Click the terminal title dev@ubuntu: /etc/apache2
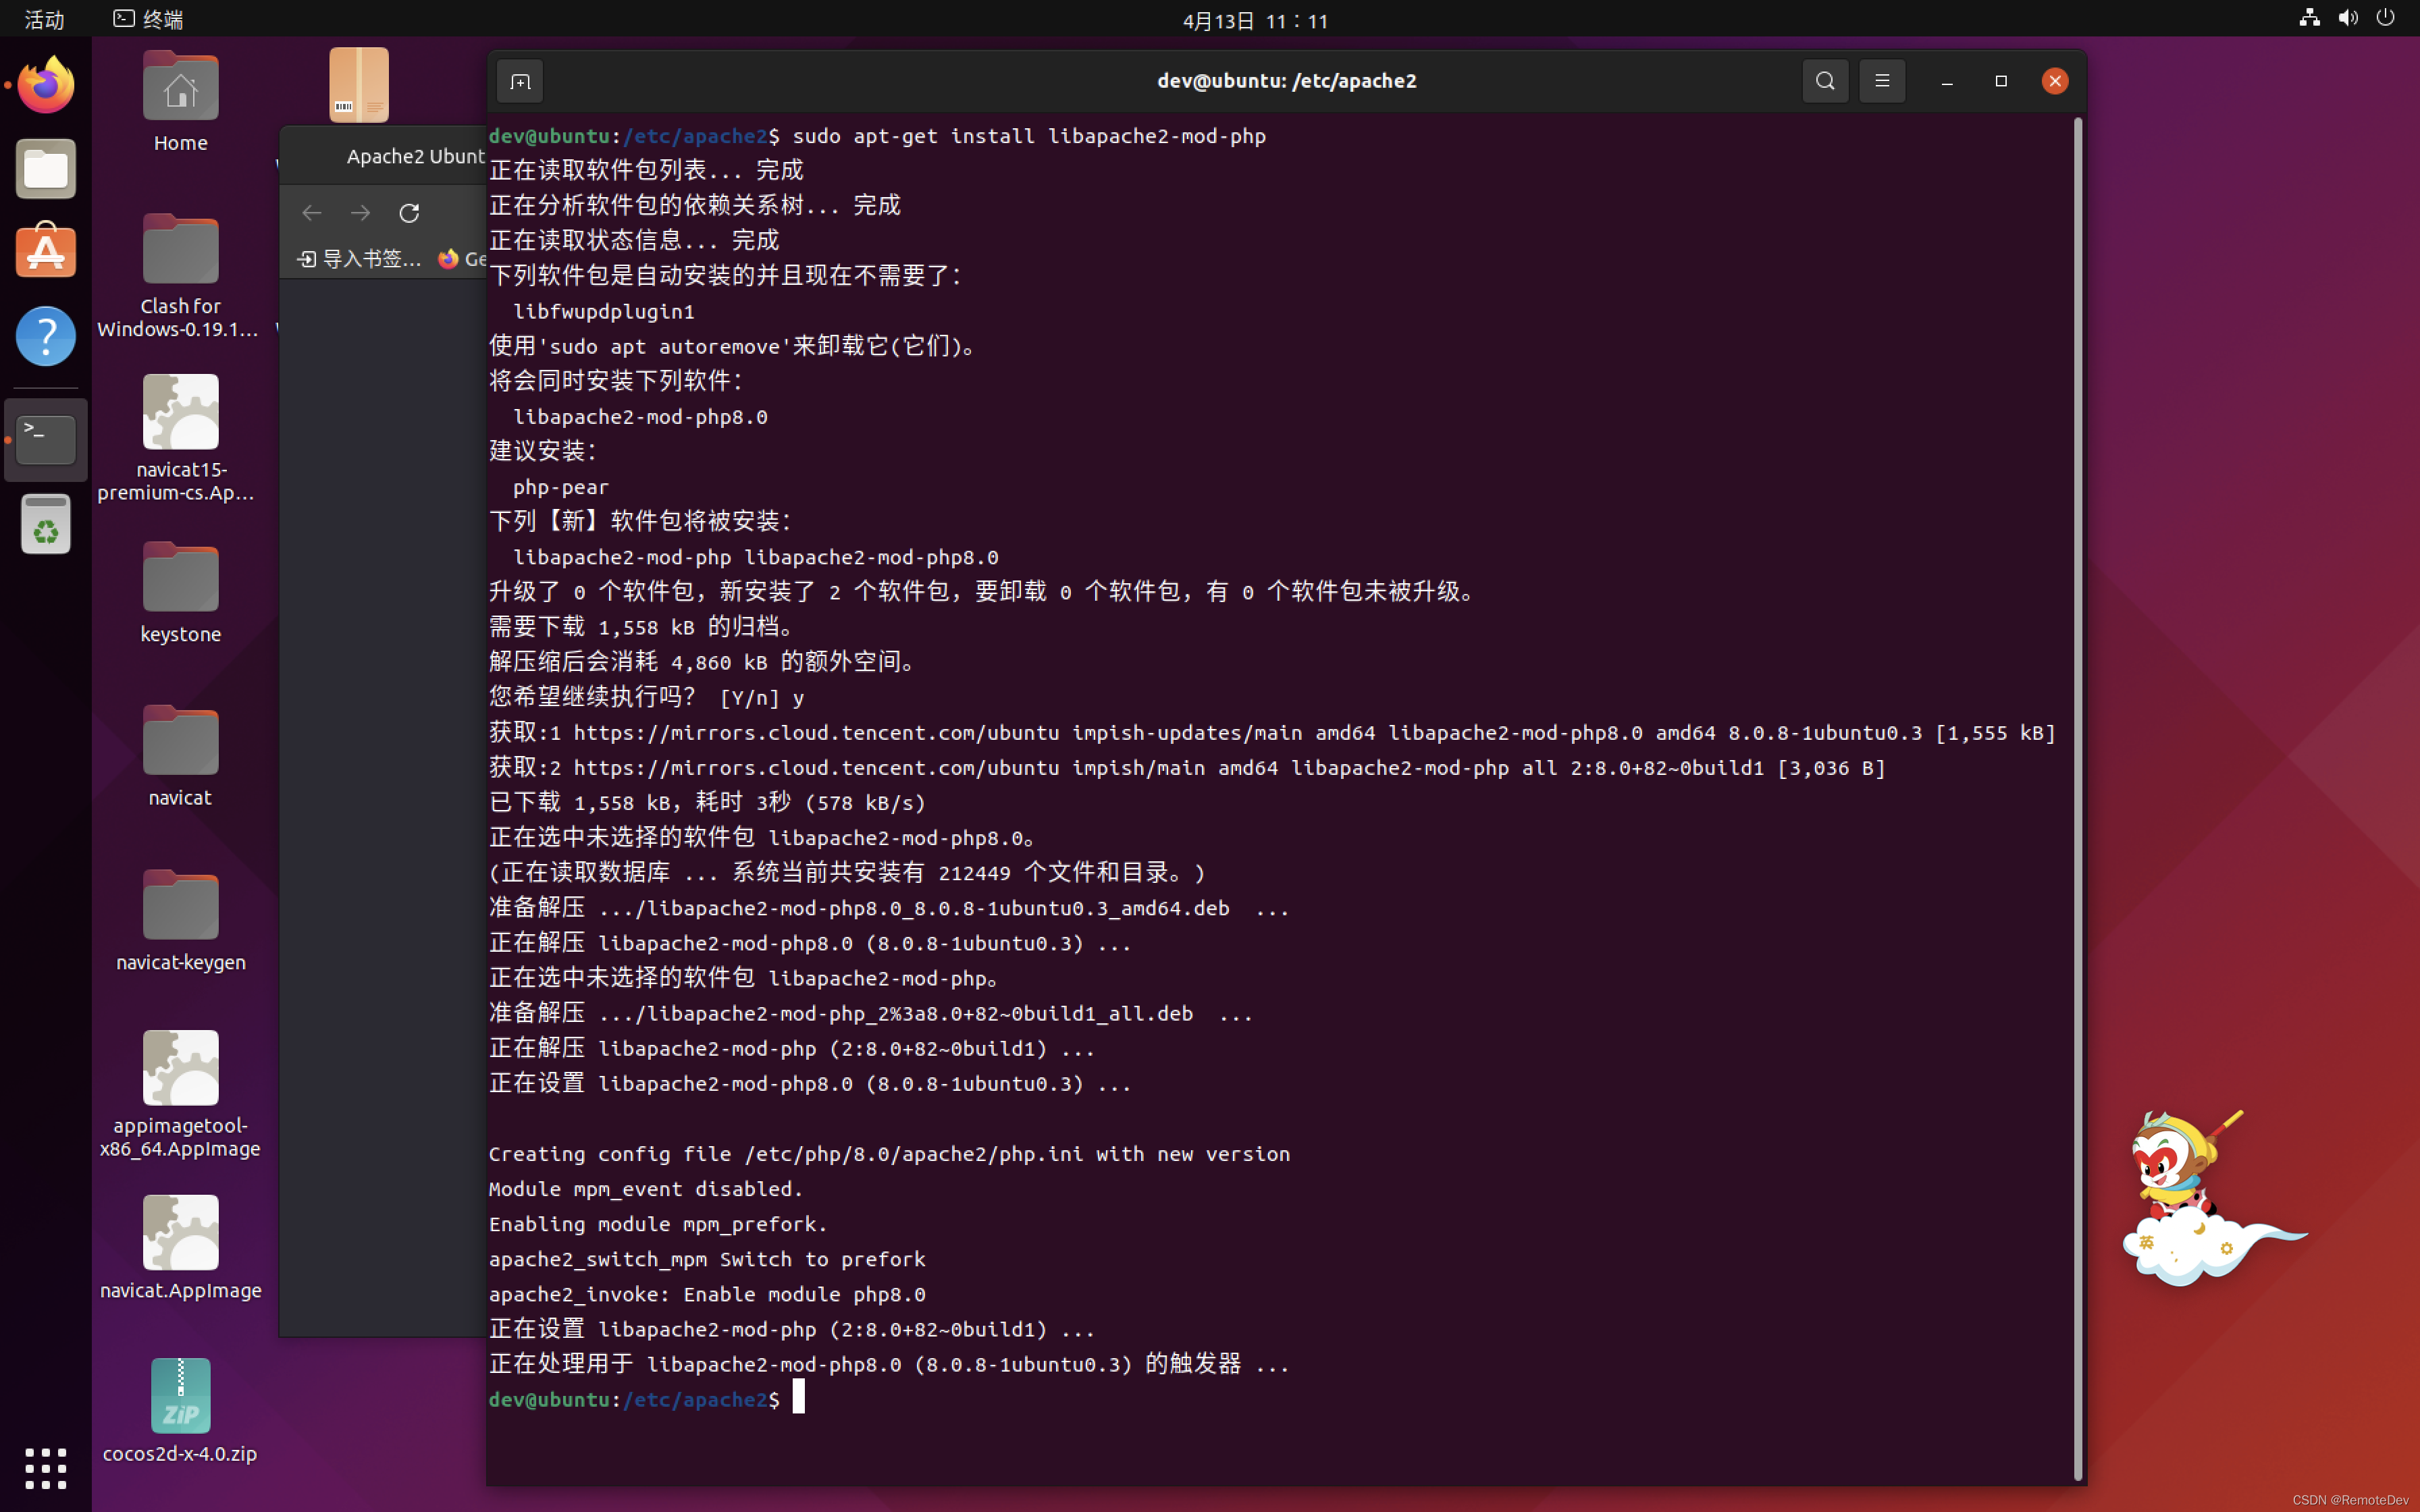 pyautogui.click(x=1287, y=81)
